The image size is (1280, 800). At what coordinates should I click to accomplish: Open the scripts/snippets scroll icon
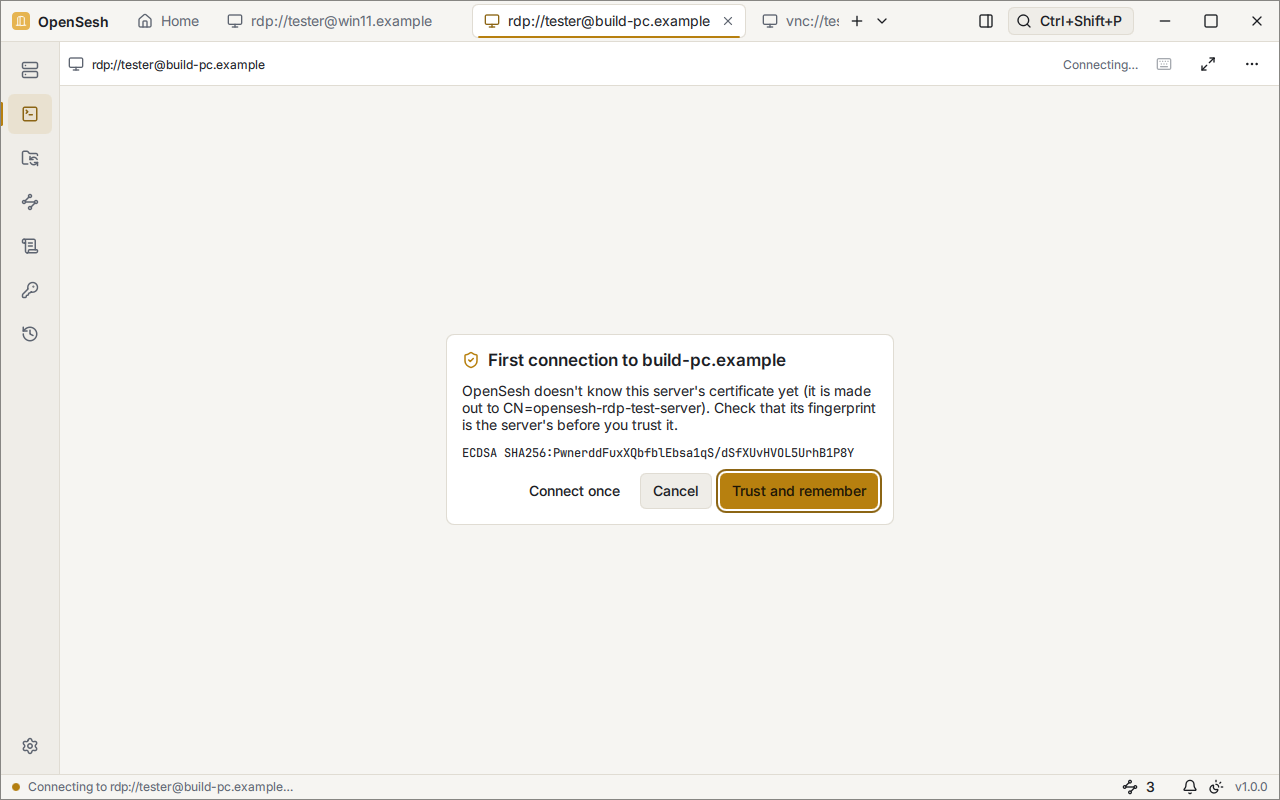click(x=30, y=246)
